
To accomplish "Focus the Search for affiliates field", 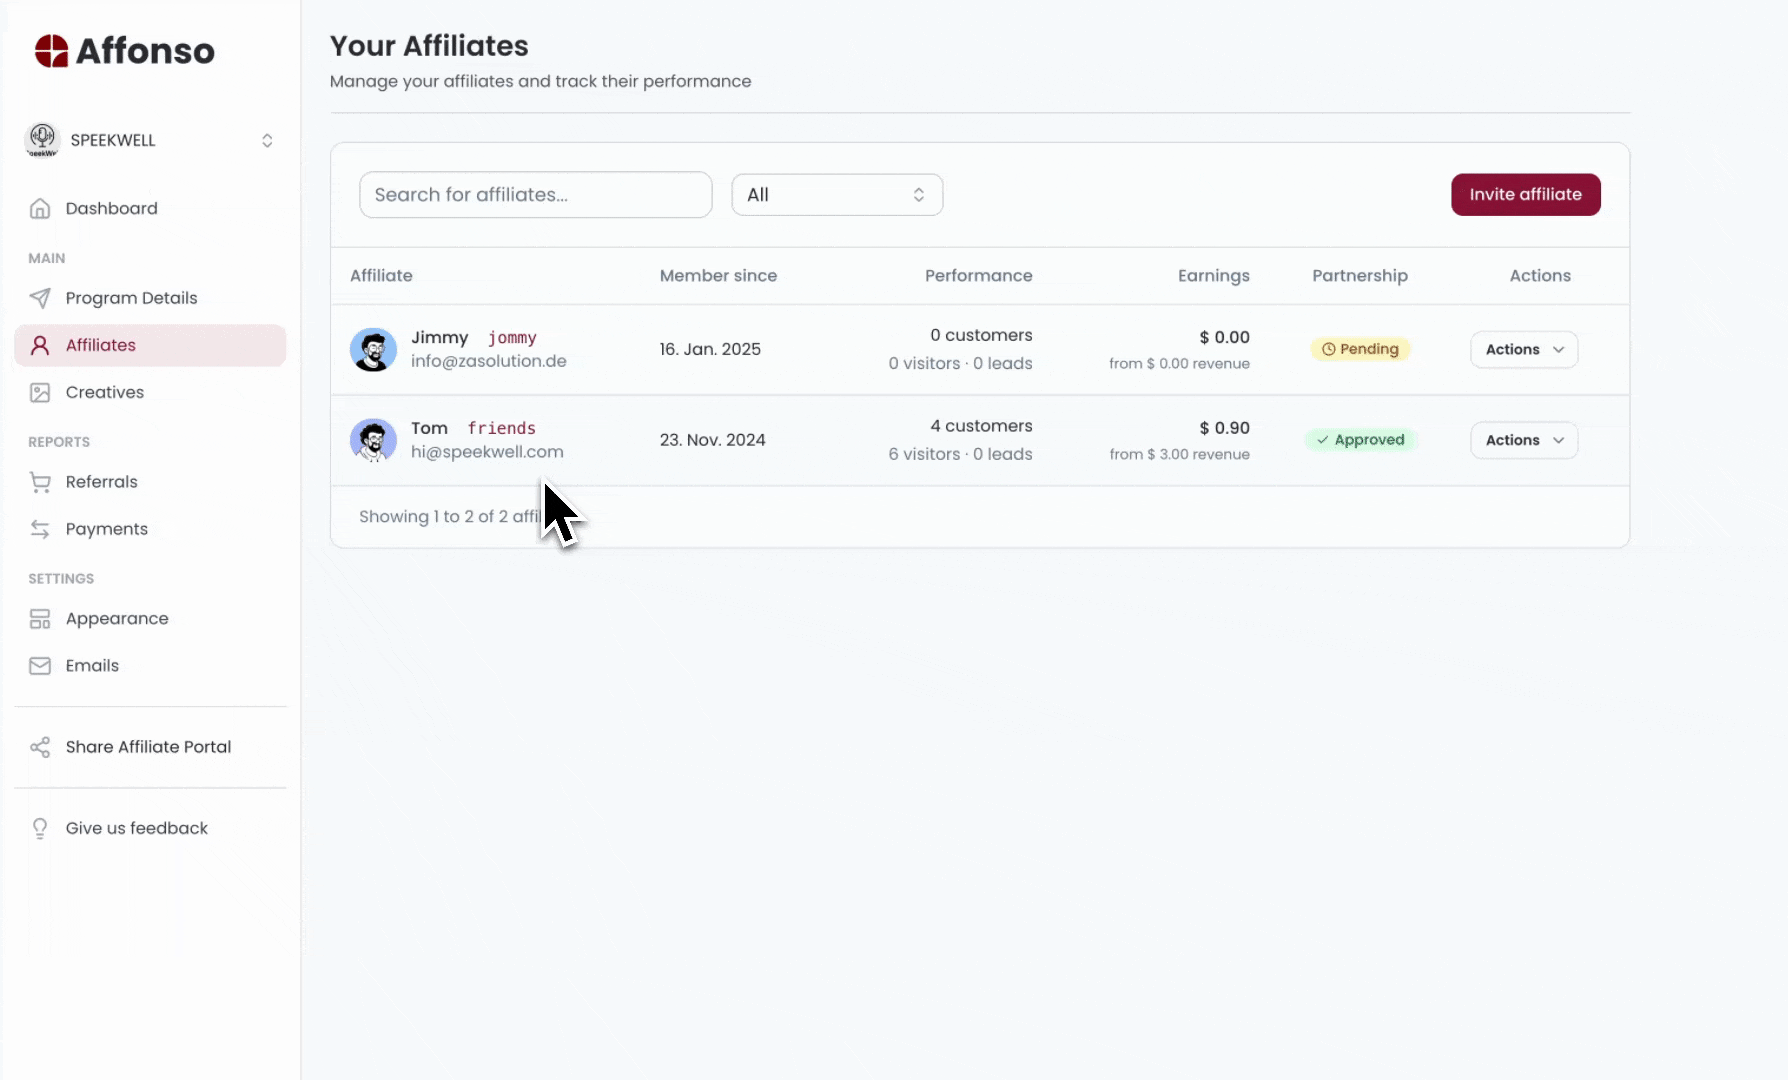I will point(535,195).
